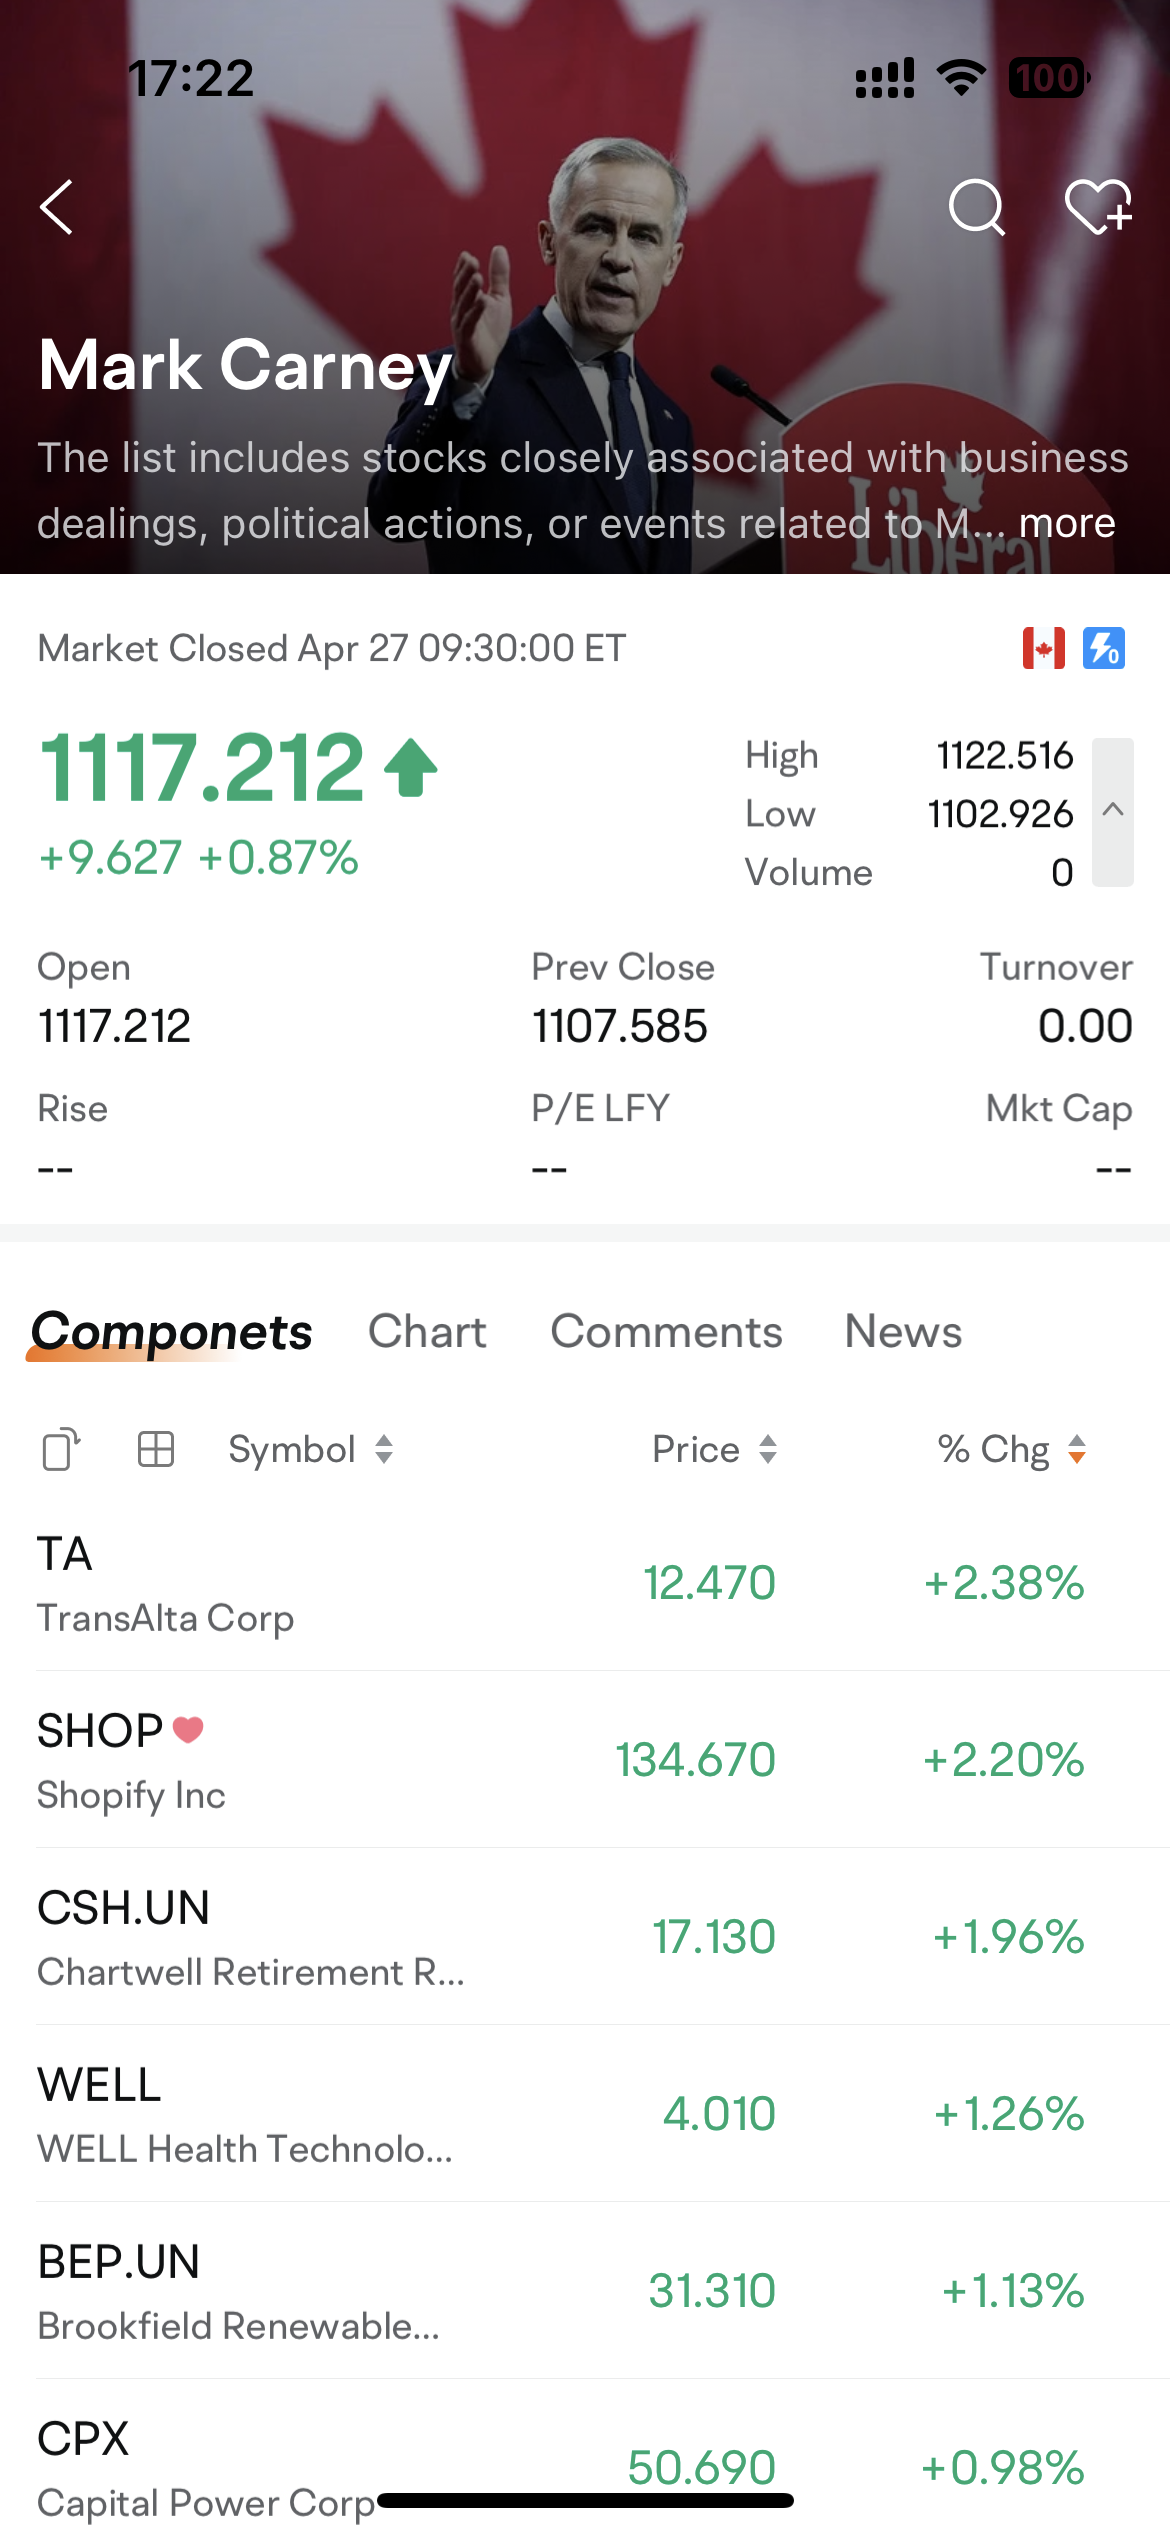Sort components by Symbol
1170x2532 pixels.
311,1449
